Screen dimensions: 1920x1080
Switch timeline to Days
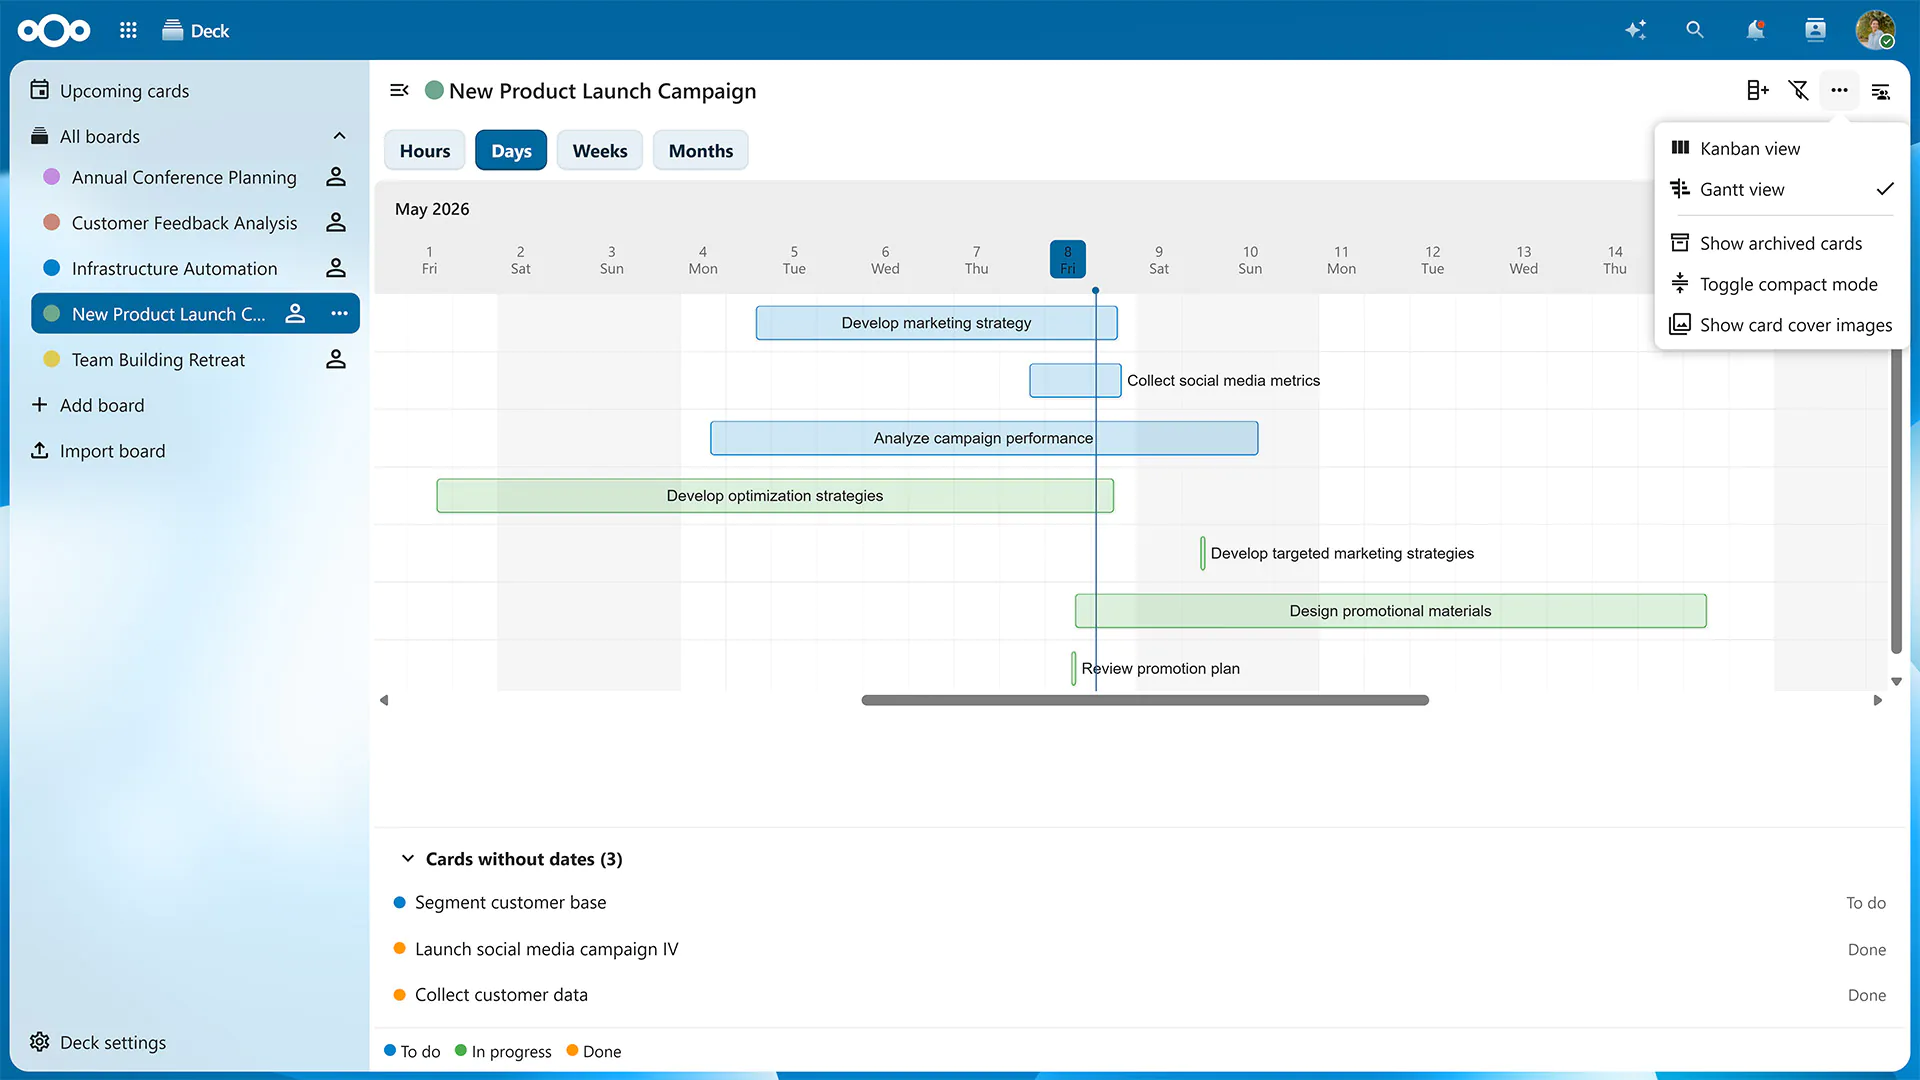pyautogui.click(x=511, y=151)
